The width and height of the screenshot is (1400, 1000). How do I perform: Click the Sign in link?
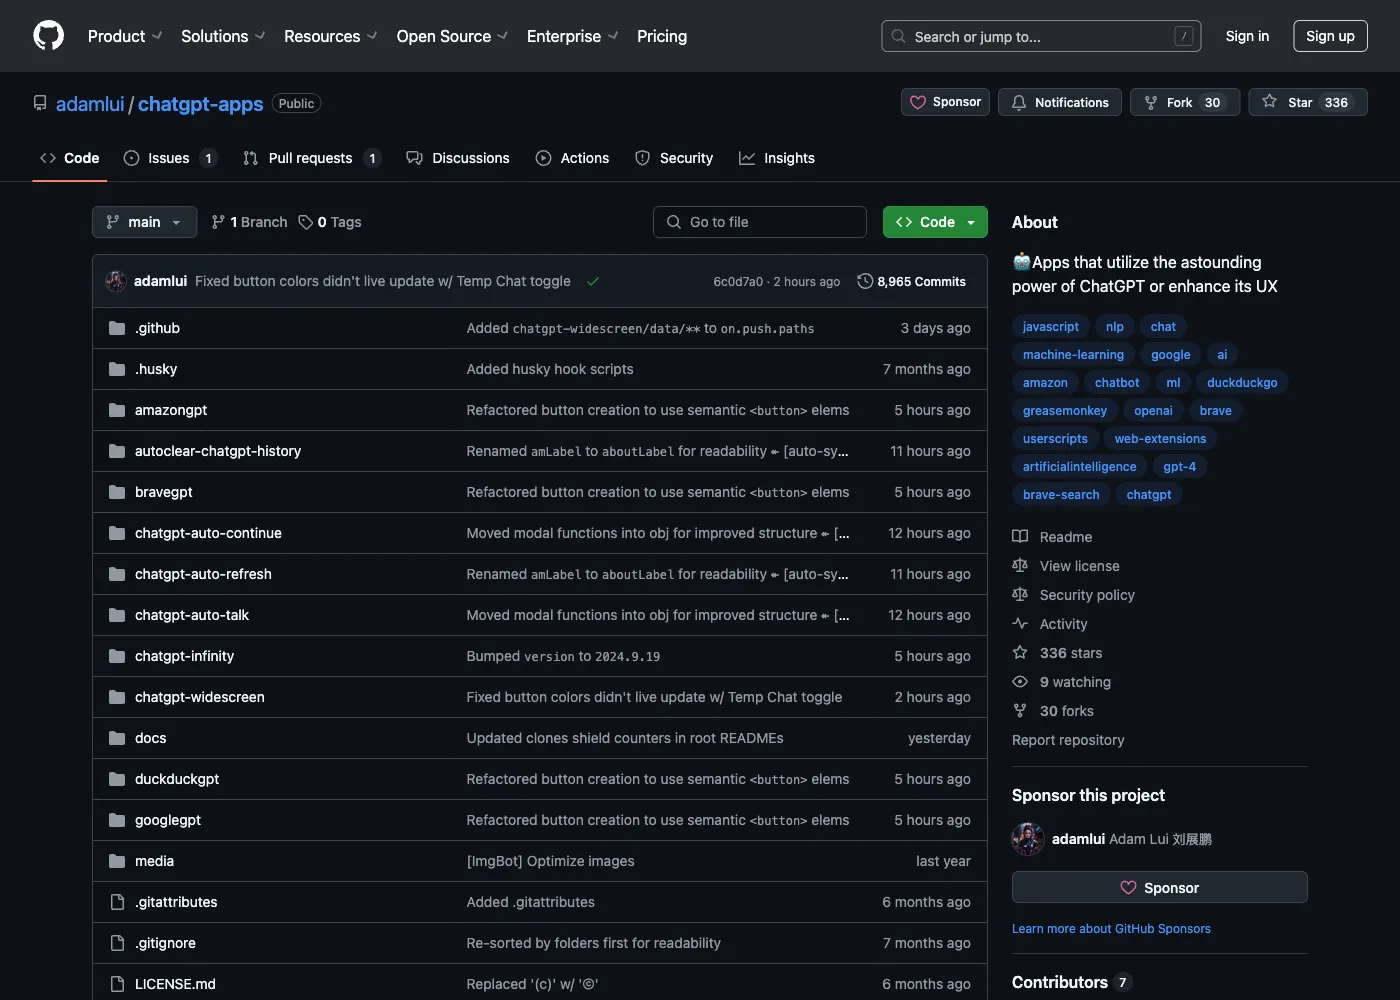(1247, 36)
